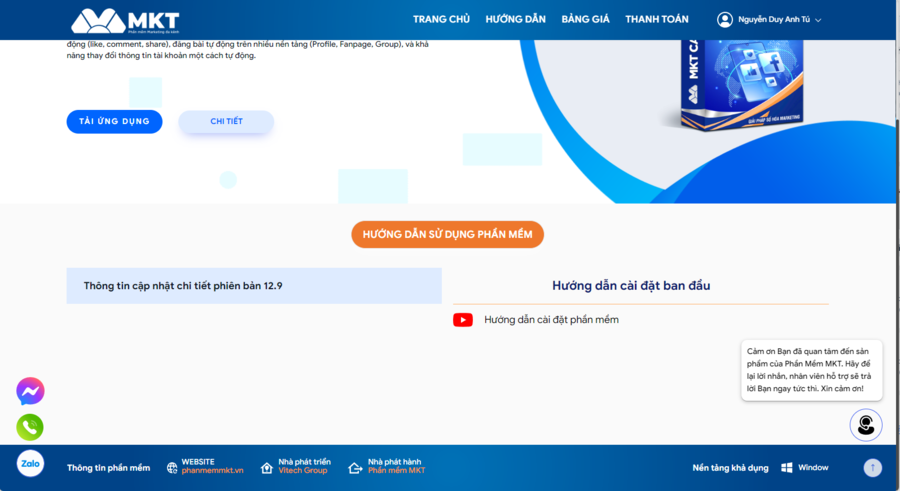Click the Window platform text

(x=813, y=467)
